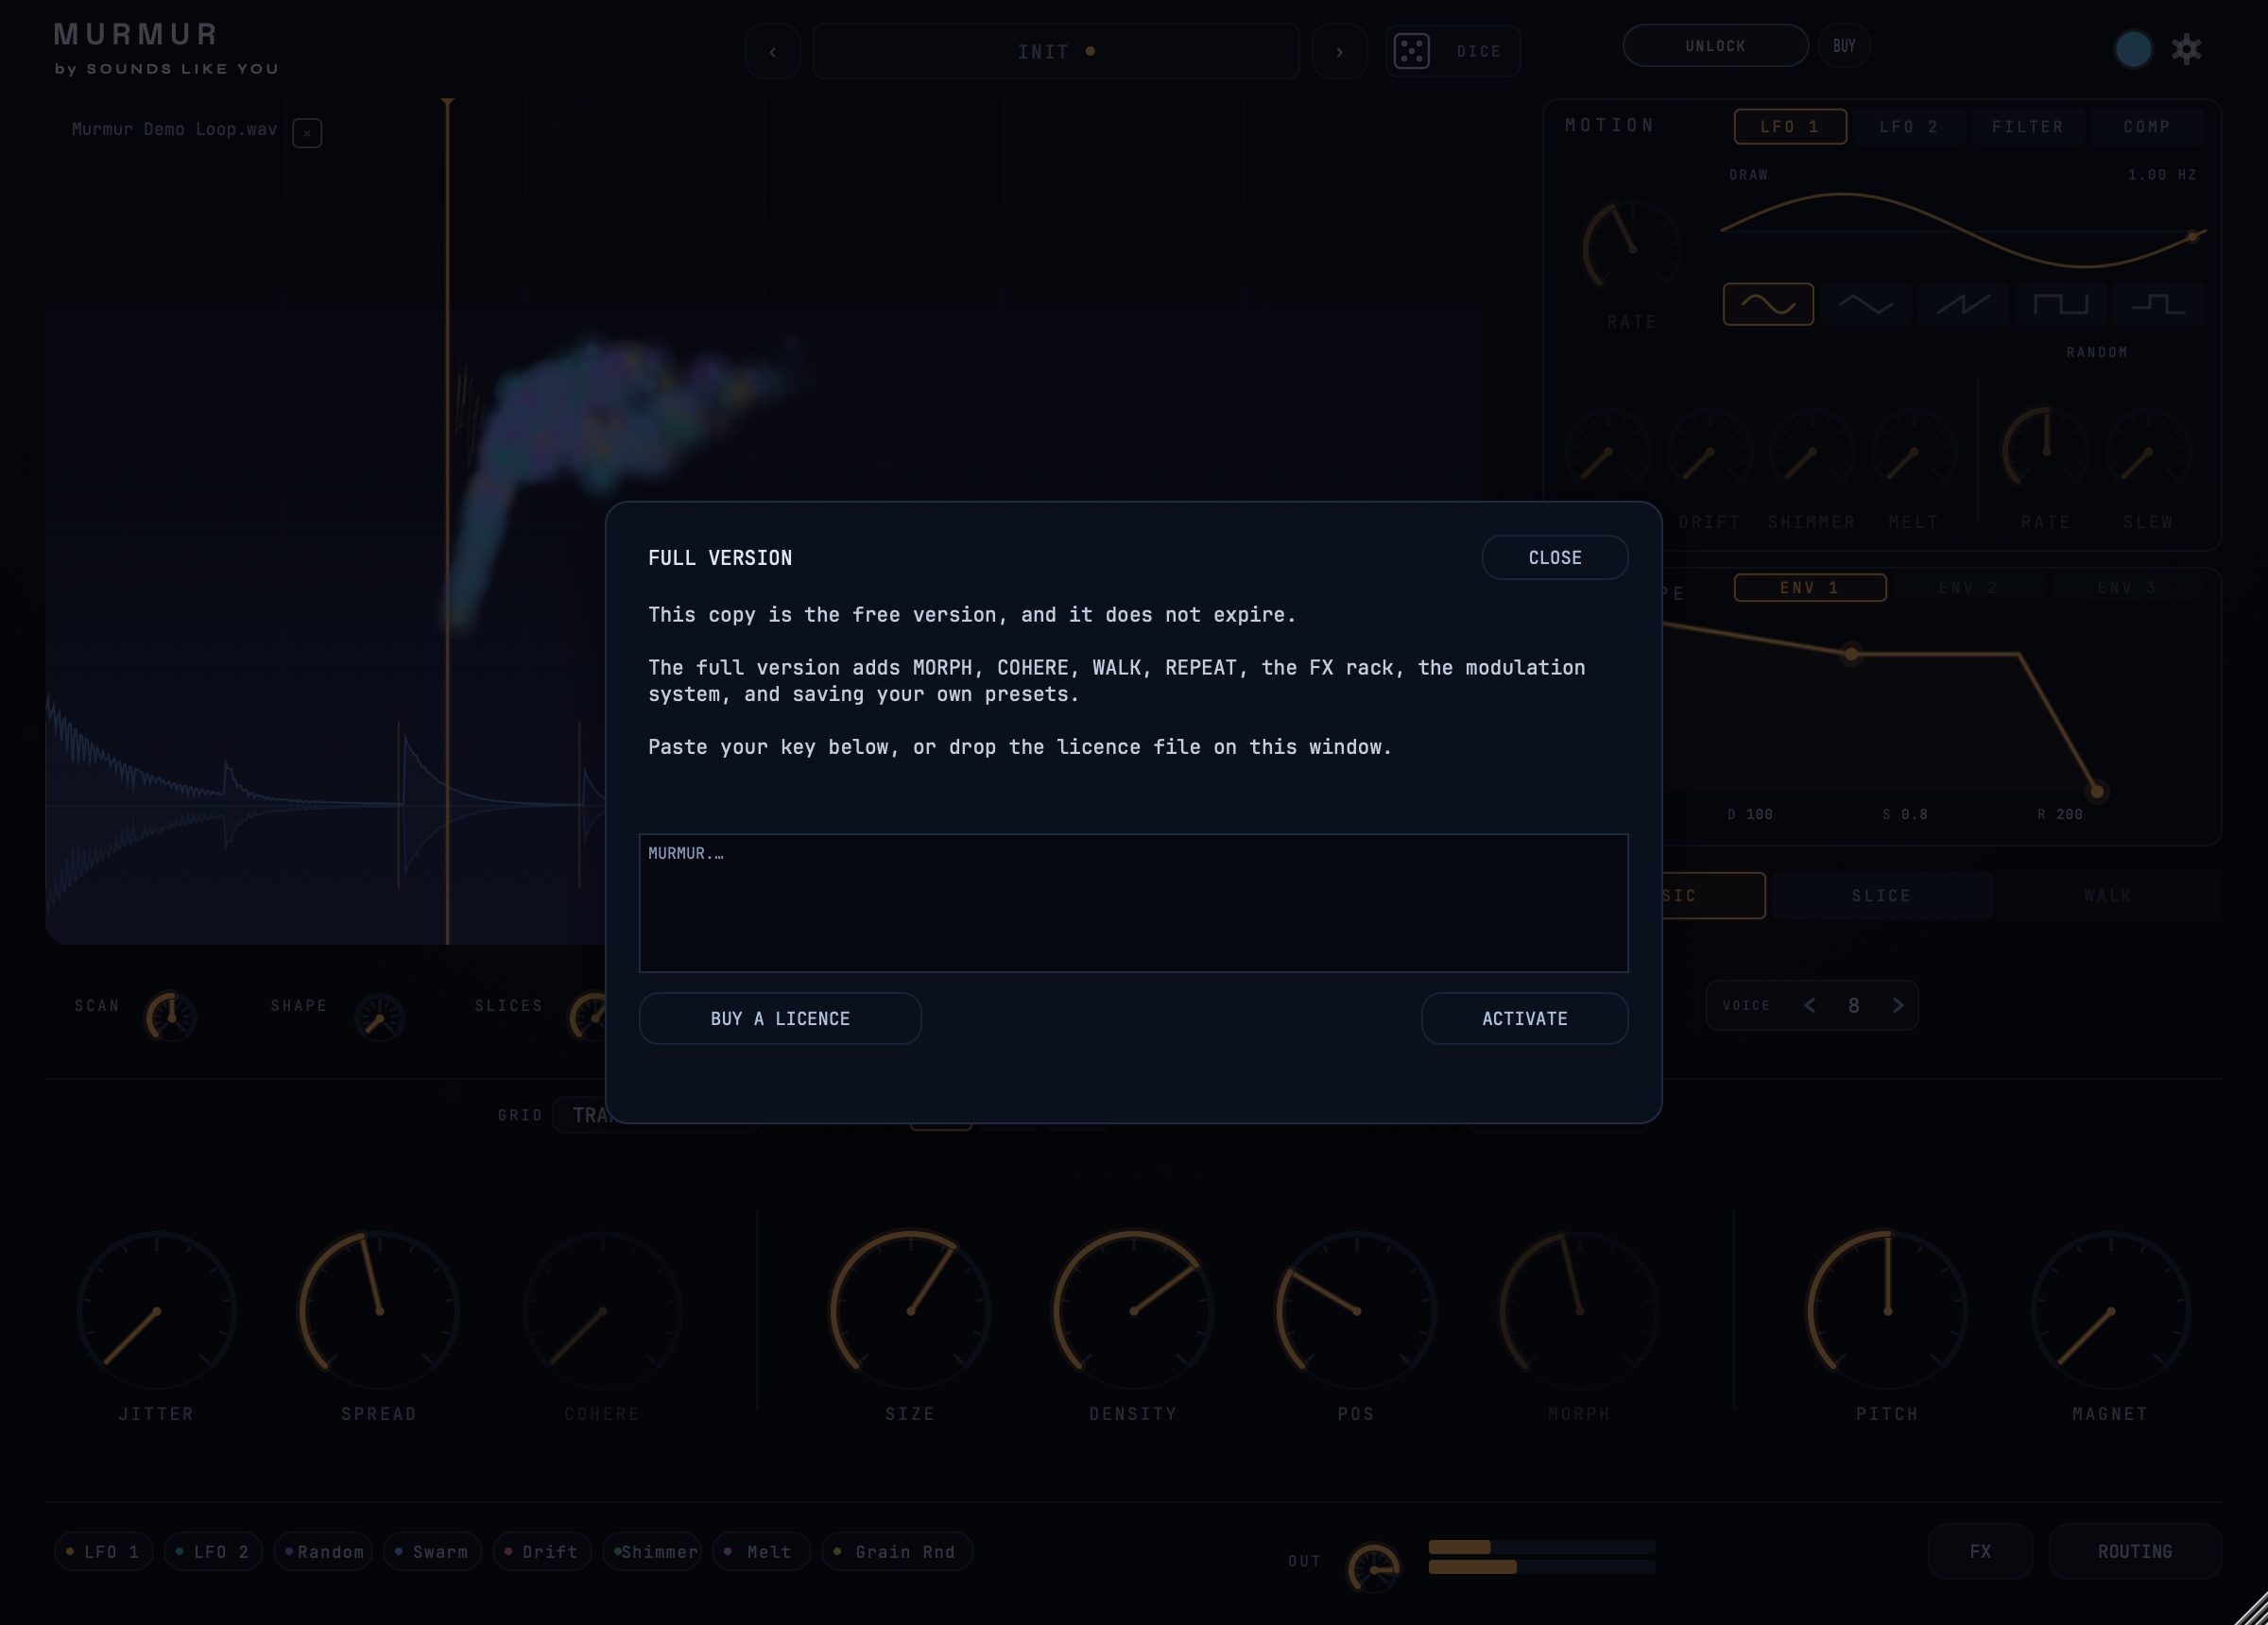Click the envelope sustain node point
The image size is (2268, 1625).
[1851, 654]
